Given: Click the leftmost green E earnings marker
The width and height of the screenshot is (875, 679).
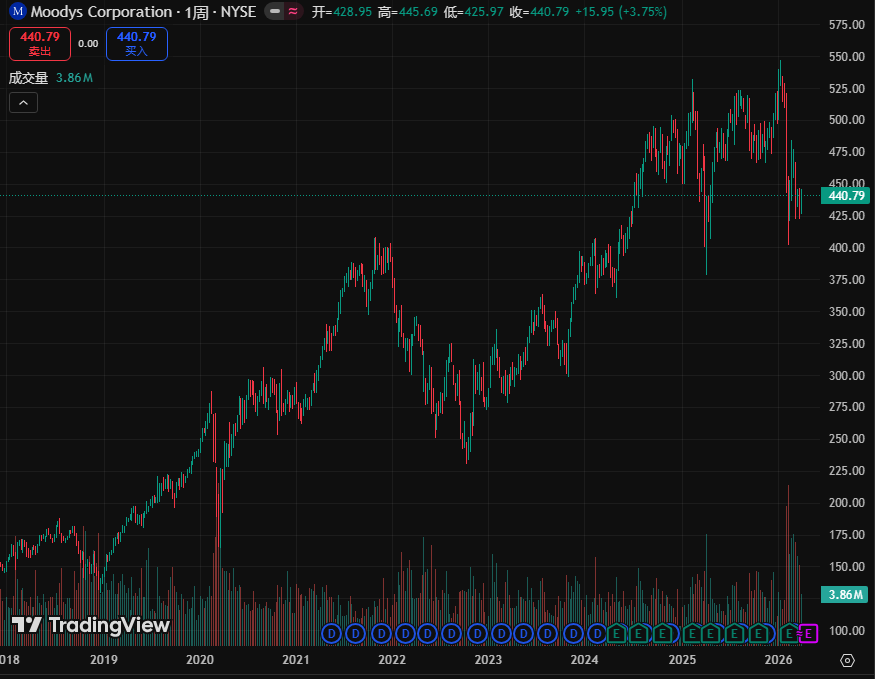Looking at the screenshot, I should [x=617, y=633].
